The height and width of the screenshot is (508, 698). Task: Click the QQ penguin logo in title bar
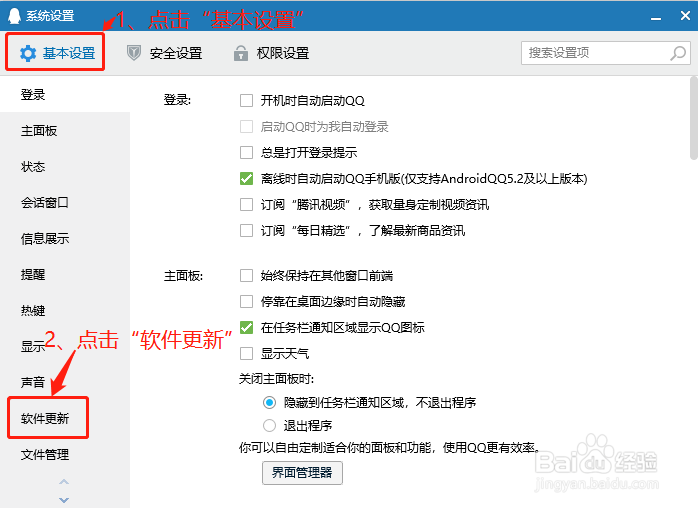point(14,16)
